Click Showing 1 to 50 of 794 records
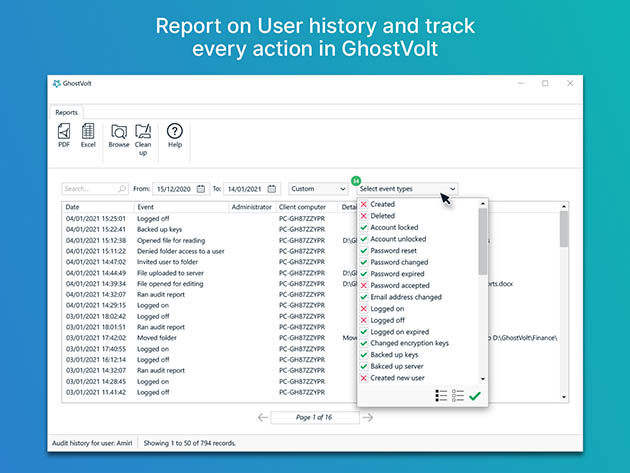 click(190, 443)
